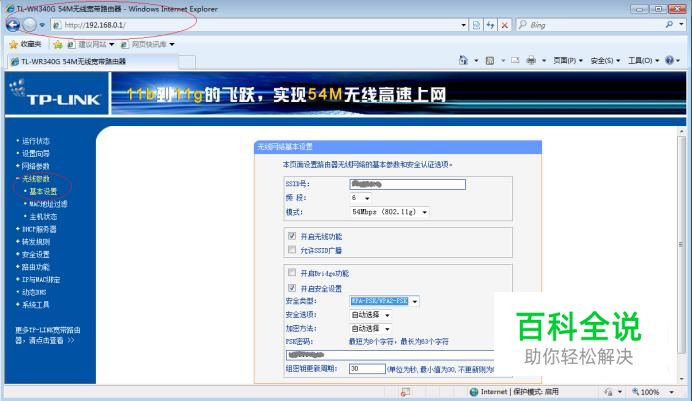Viewport: 692px width, 401px height.
Task: Expand 转发规则 in the sidebar
Action: coord(36,242)
